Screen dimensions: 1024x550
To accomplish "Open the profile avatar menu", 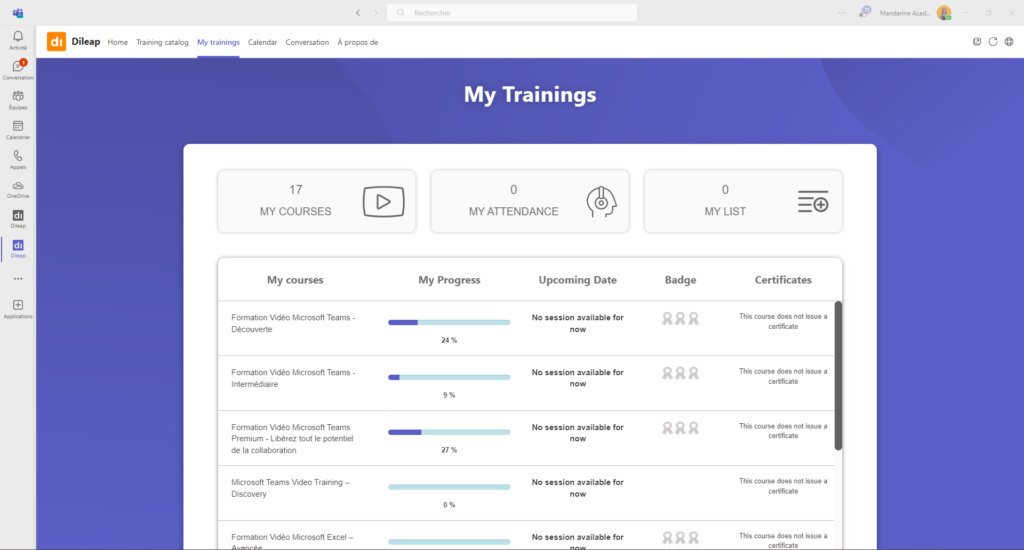I will [944, 12].
